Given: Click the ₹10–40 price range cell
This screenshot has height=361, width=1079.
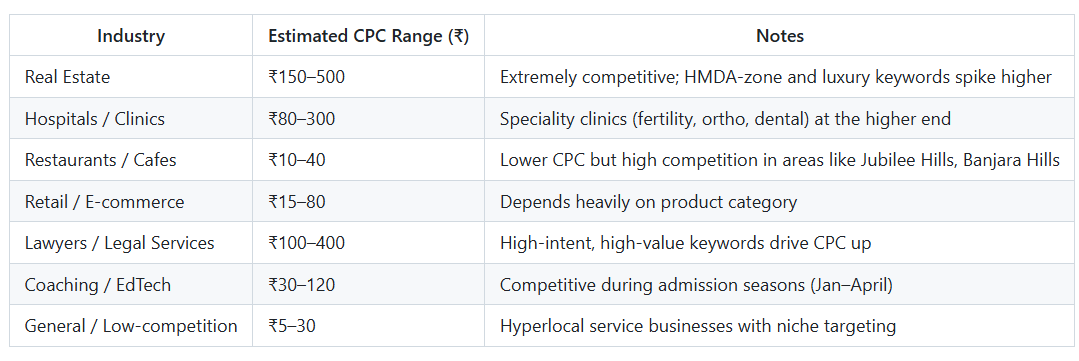Looking at the screenshot, I should click(368, 160).
